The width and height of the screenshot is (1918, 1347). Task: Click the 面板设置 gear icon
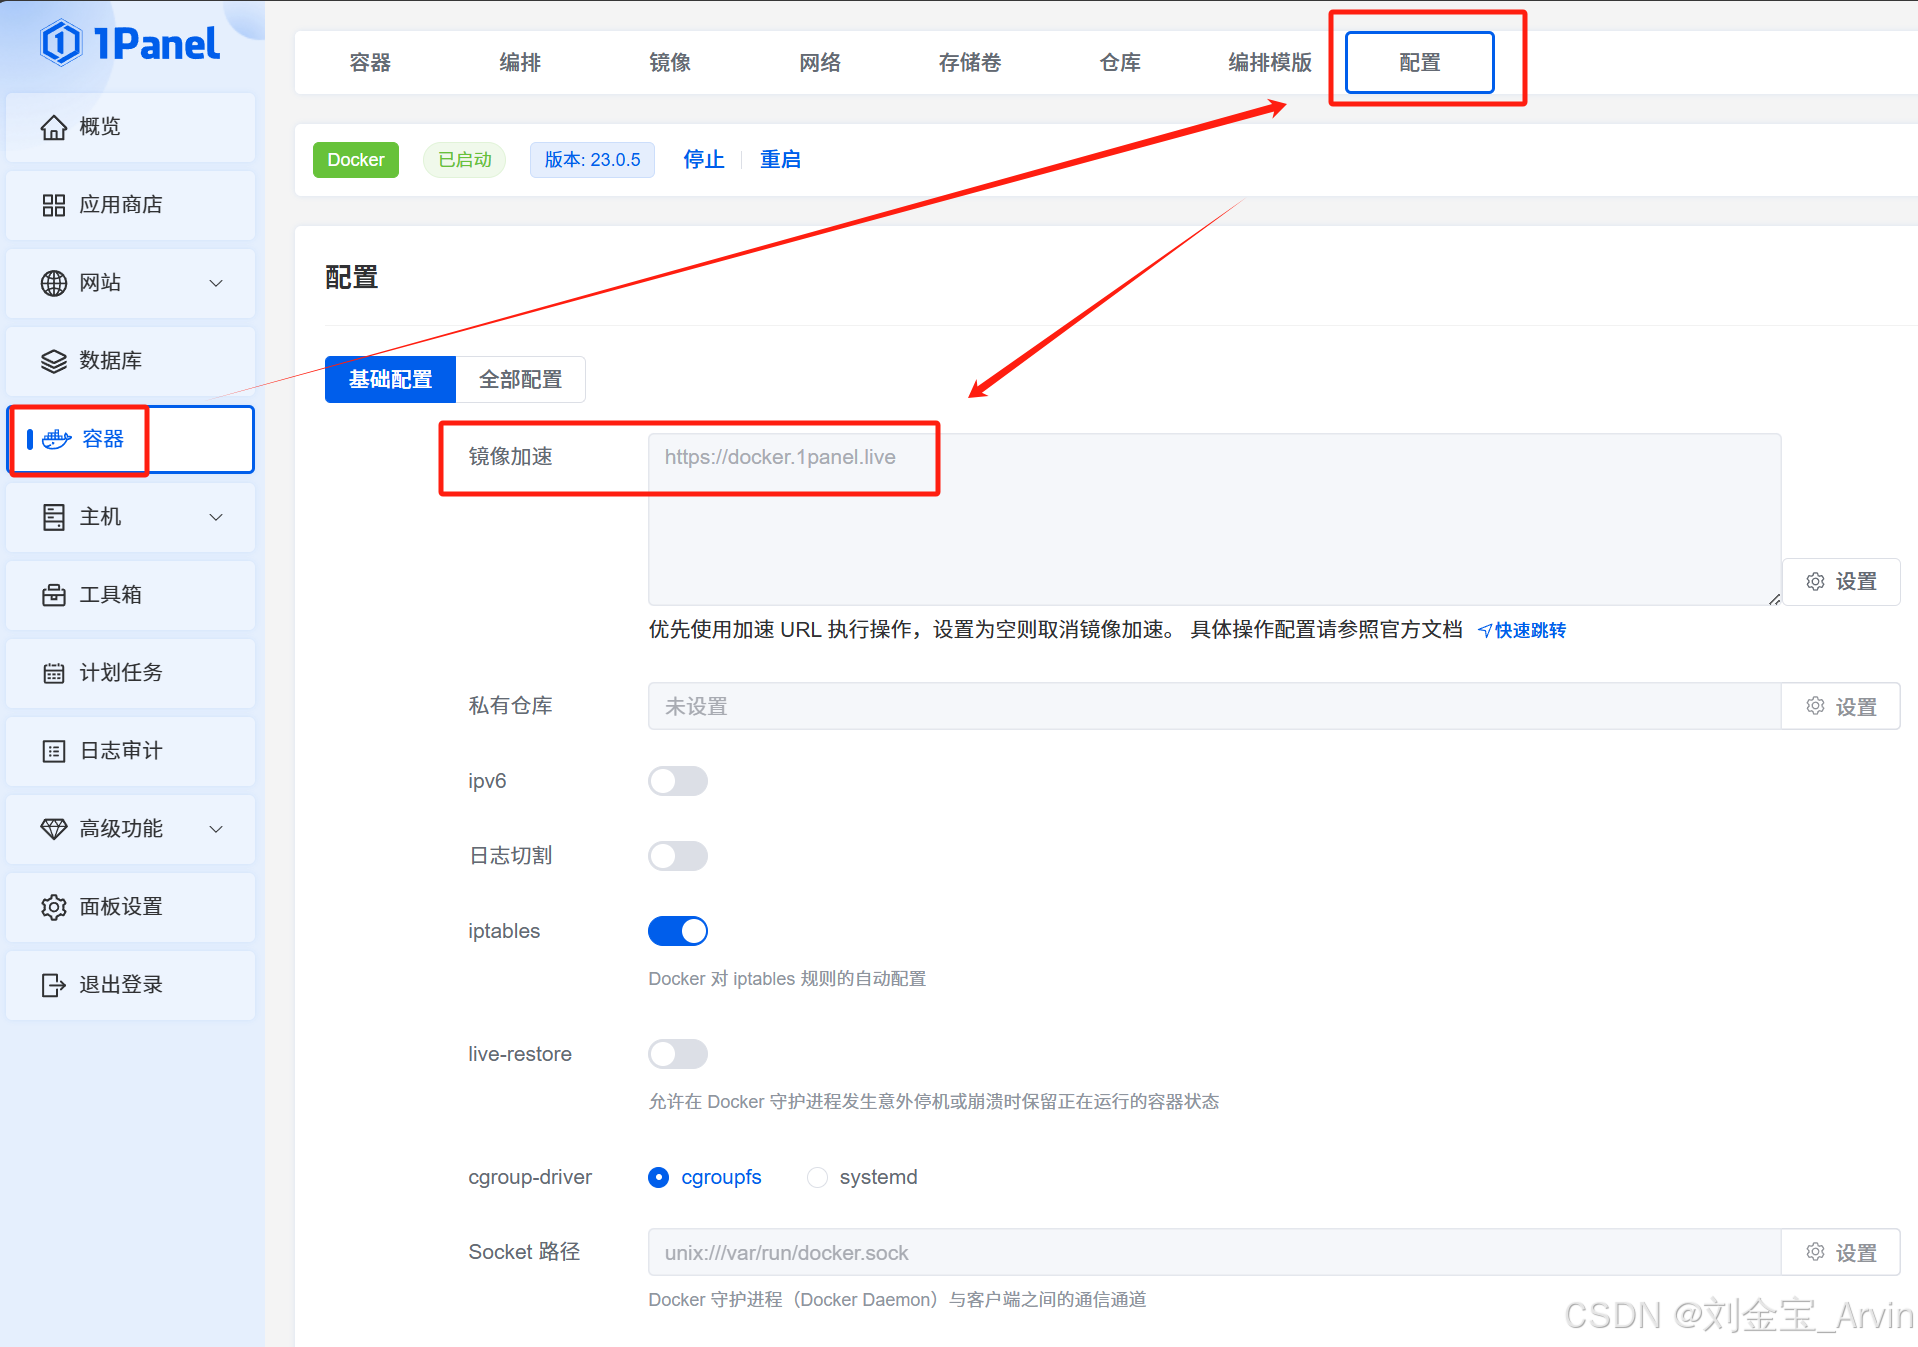pos(54,907)
